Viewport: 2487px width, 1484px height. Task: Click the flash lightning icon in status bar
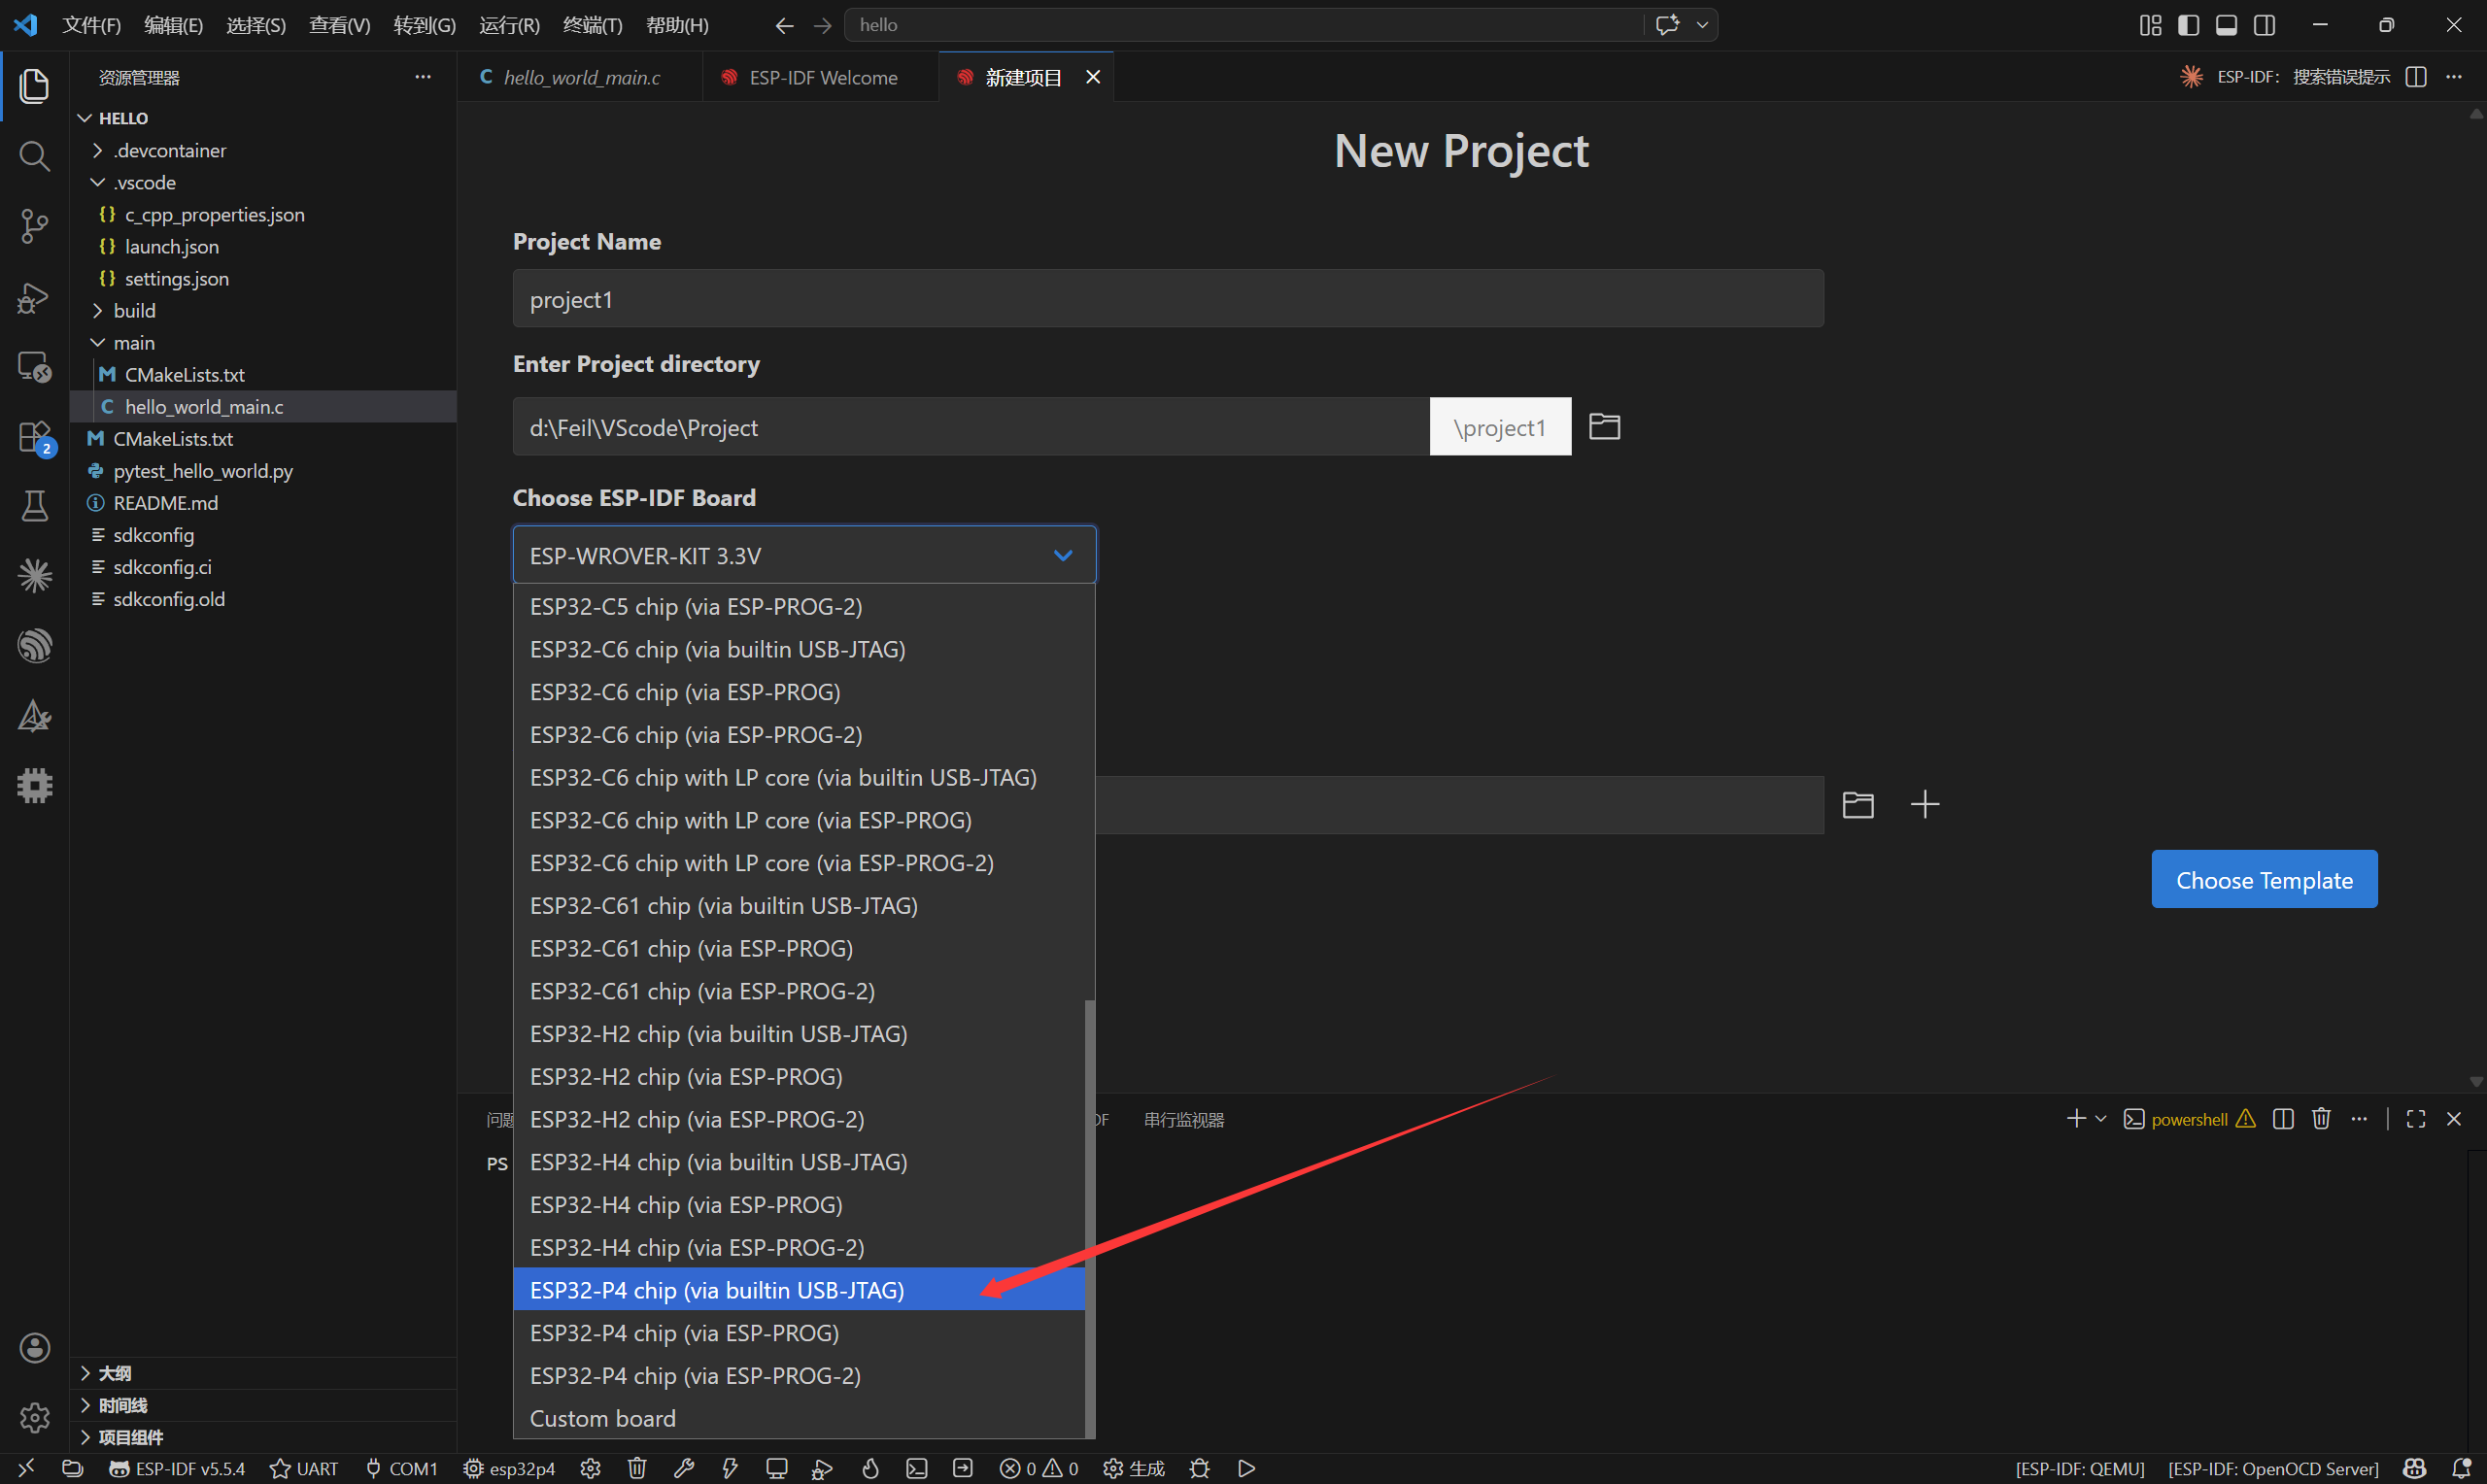click(730, 1468)
